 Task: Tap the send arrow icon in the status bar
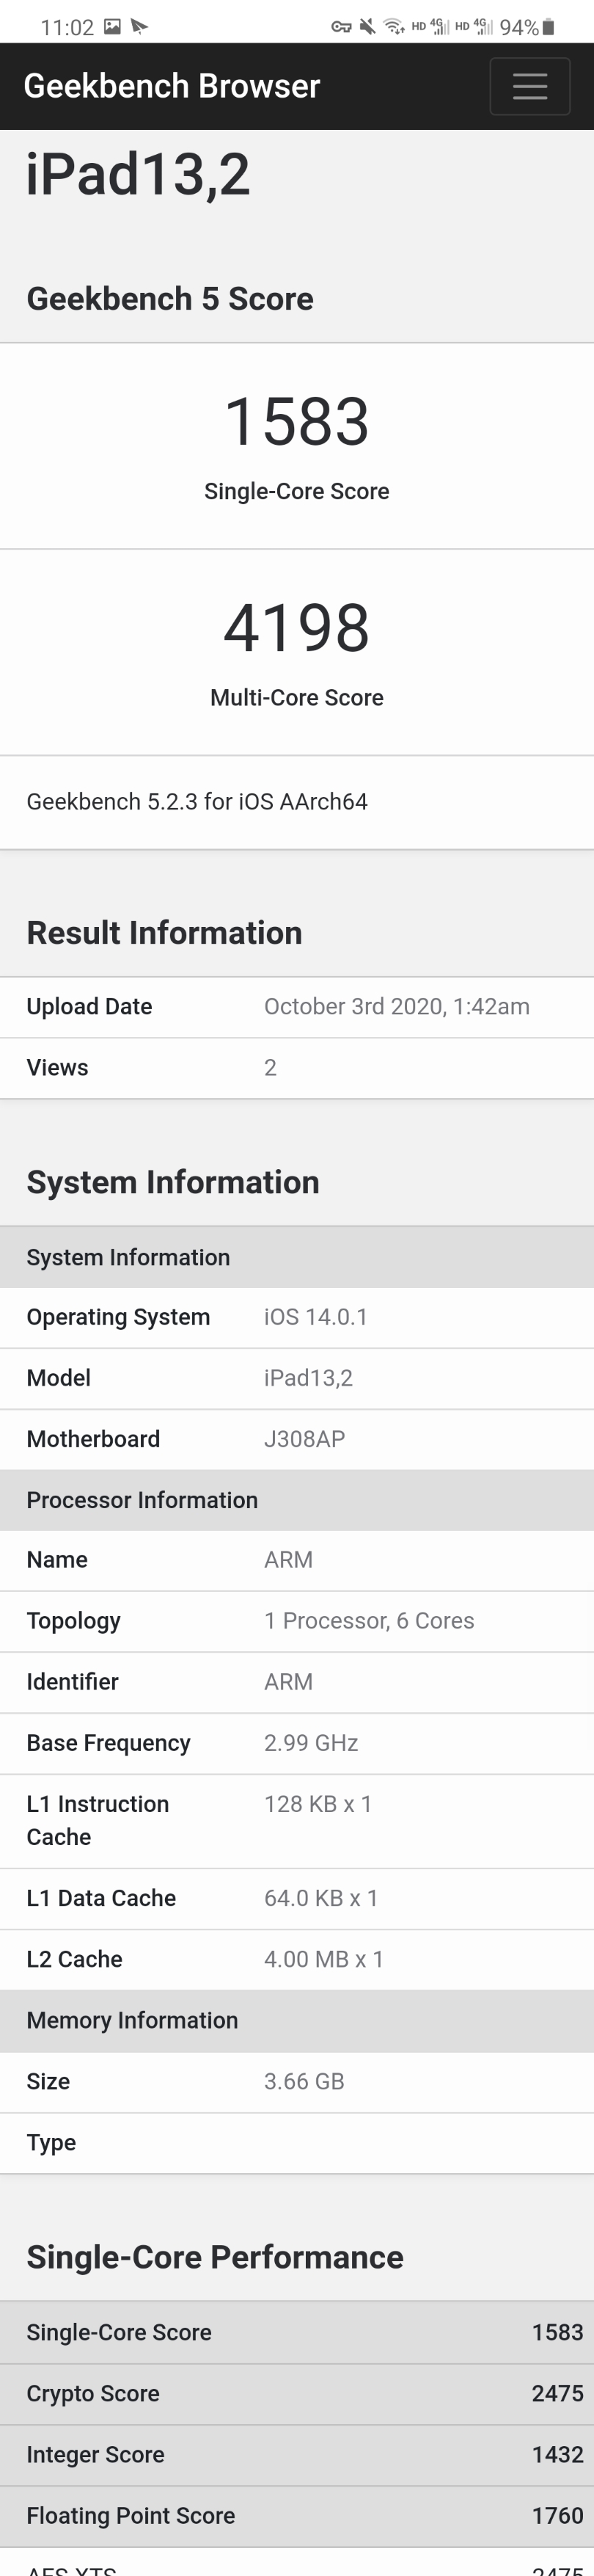tap(139, 26)
